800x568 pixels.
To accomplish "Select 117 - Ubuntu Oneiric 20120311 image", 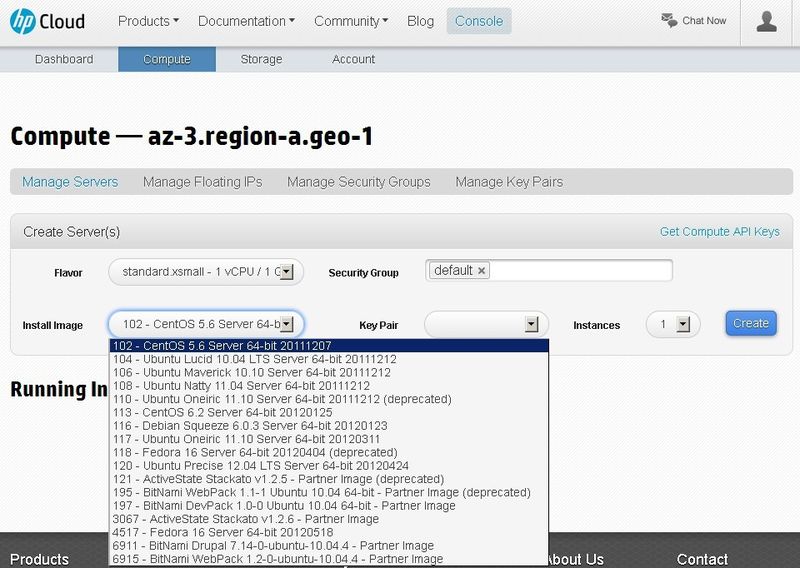I will (329, 438).
